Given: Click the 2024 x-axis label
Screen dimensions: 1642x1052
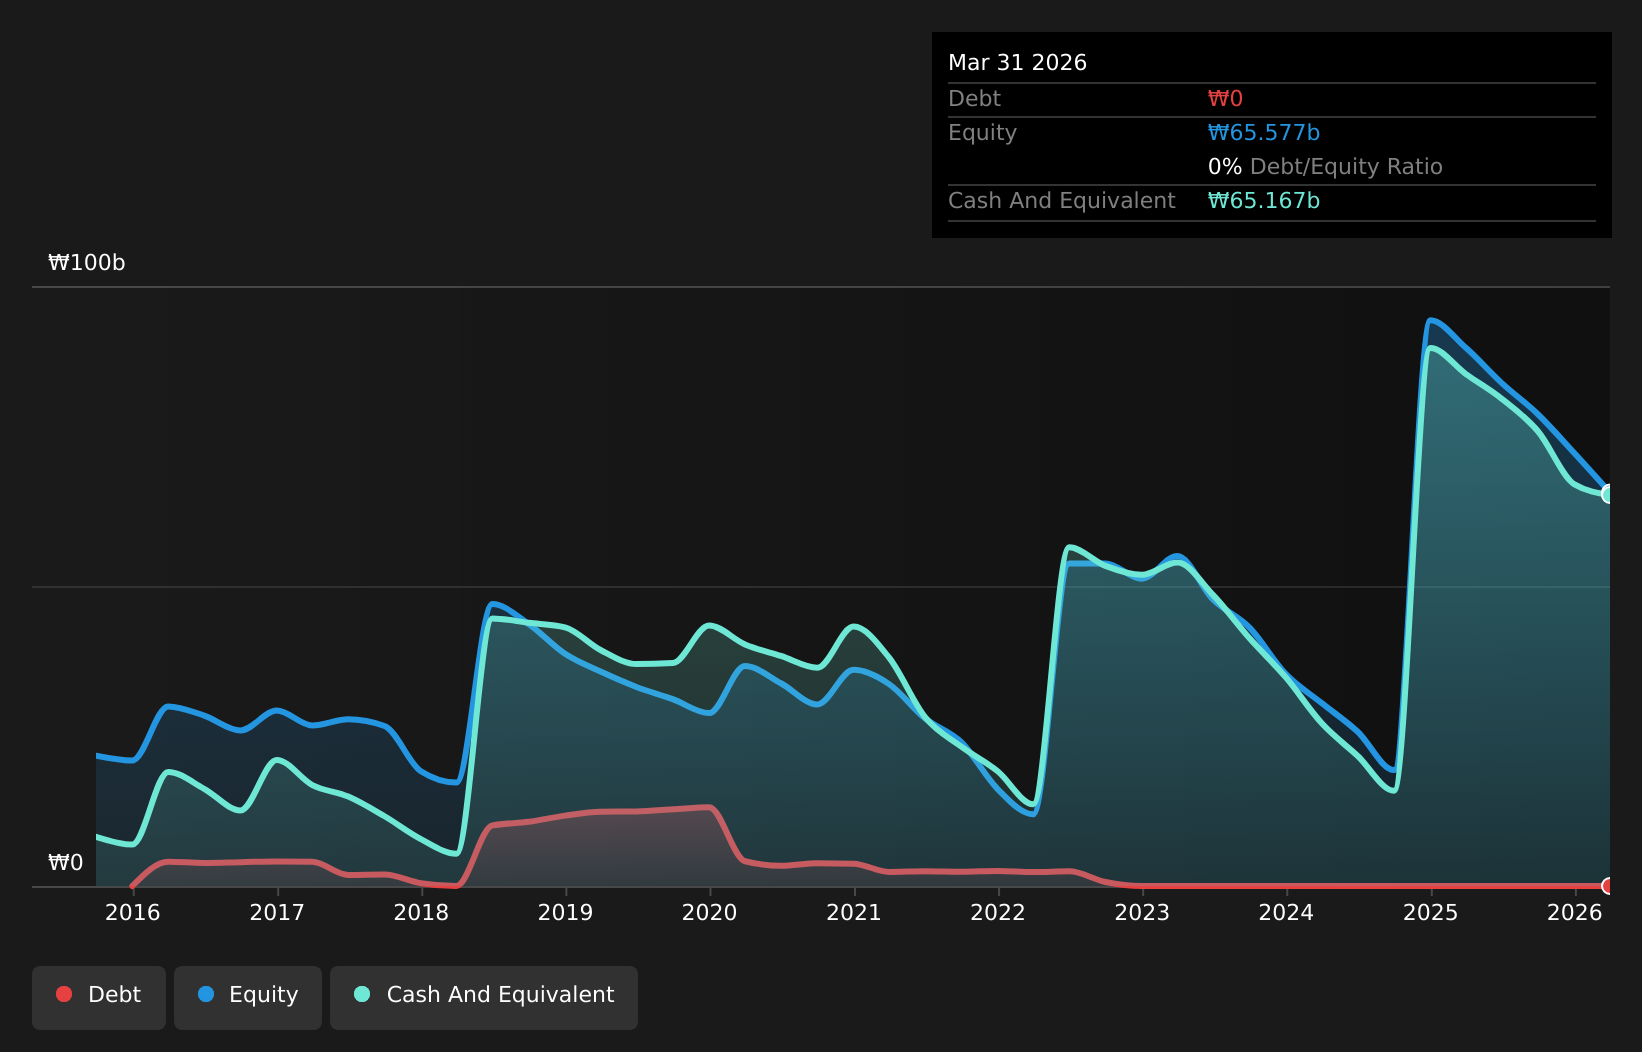Looking at the screenshot, I should (1286, 912).
